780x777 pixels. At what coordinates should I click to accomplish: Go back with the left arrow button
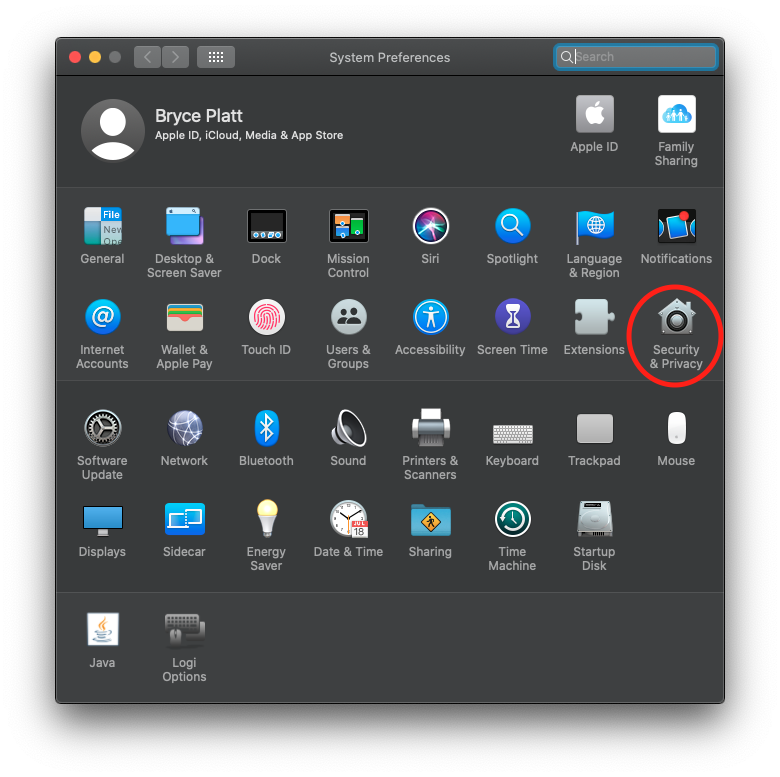(x=147, y=57)
